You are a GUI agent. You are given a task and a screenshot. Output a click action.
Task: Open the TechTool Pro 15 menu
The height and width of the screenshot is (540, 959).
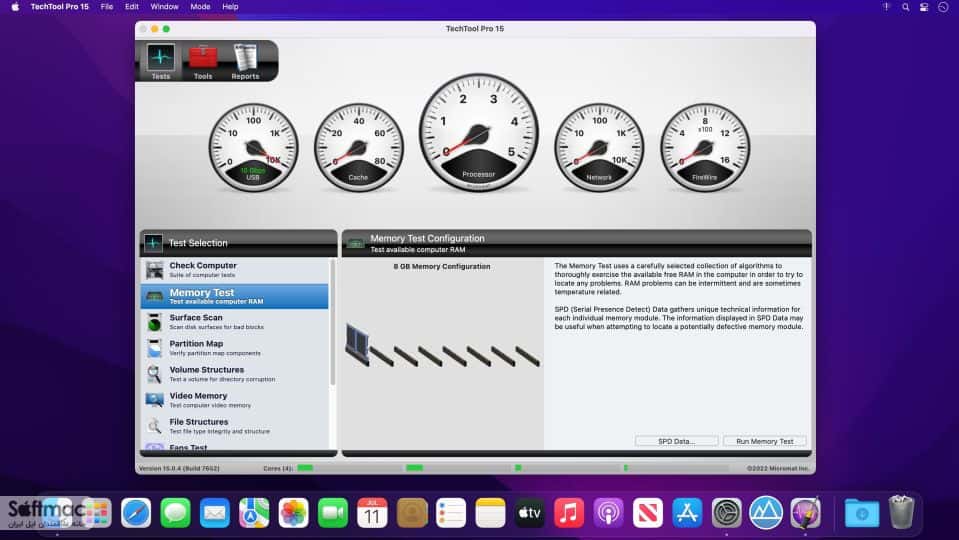[59, 7]
